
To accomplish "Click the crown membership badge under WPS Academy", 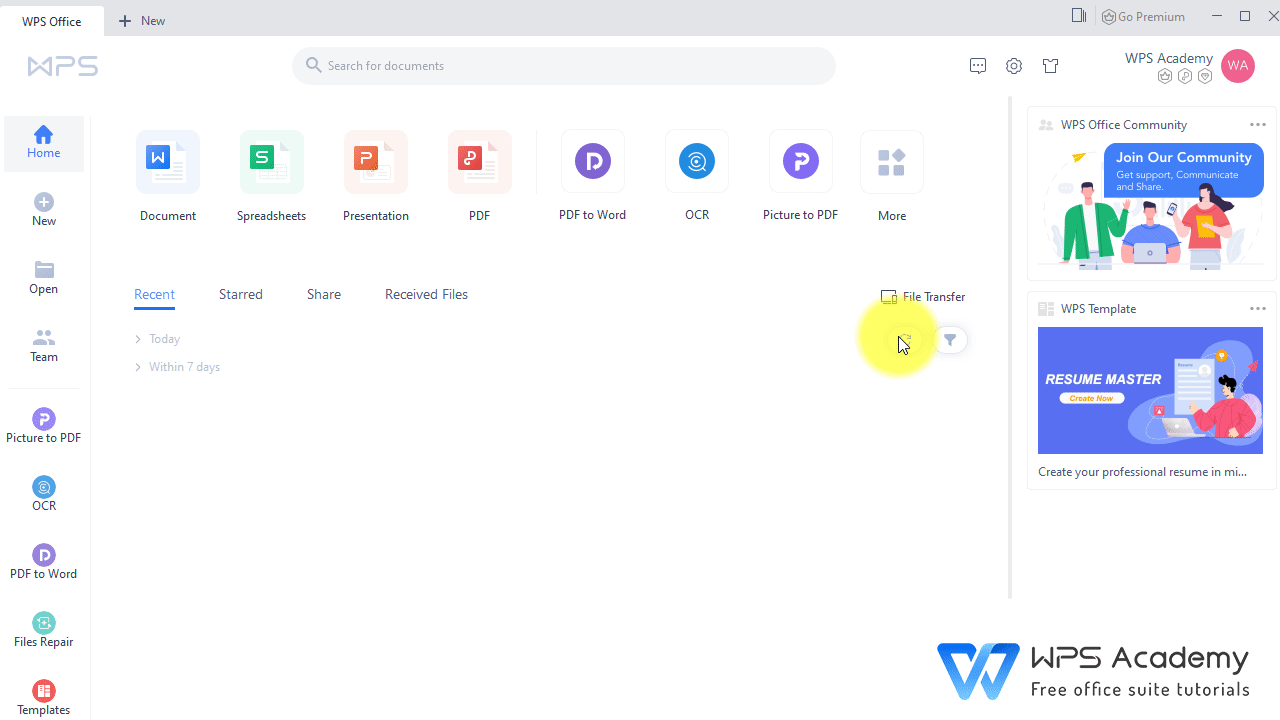I will point(1165,76).
